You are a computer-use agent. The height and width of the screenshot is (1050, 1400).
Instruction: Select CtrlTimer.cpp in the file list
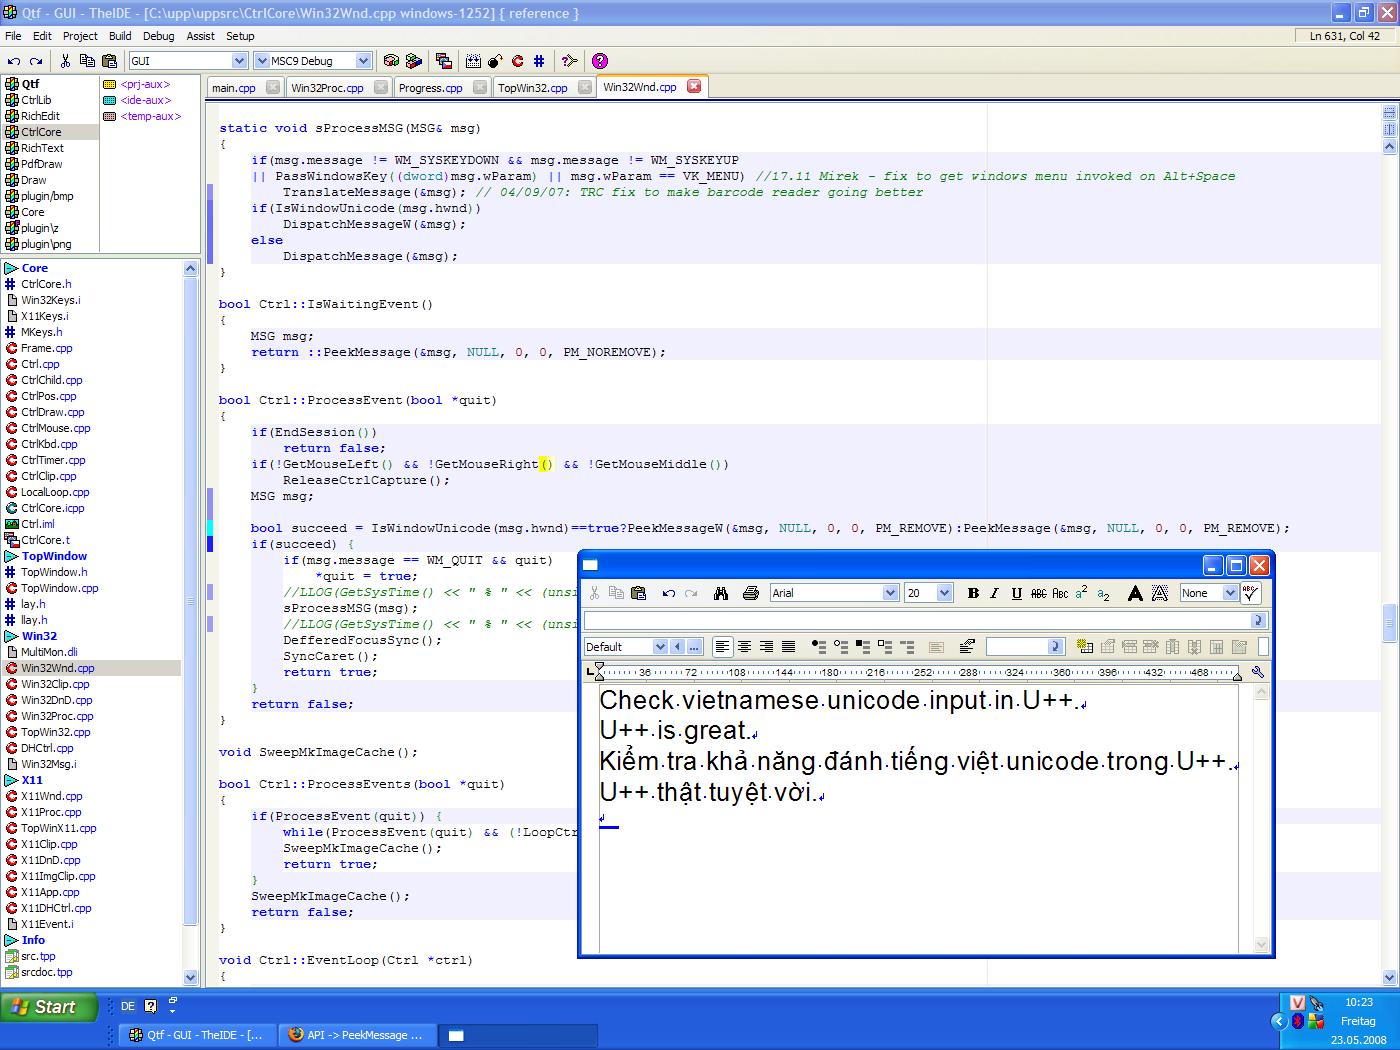coord(53,460)
